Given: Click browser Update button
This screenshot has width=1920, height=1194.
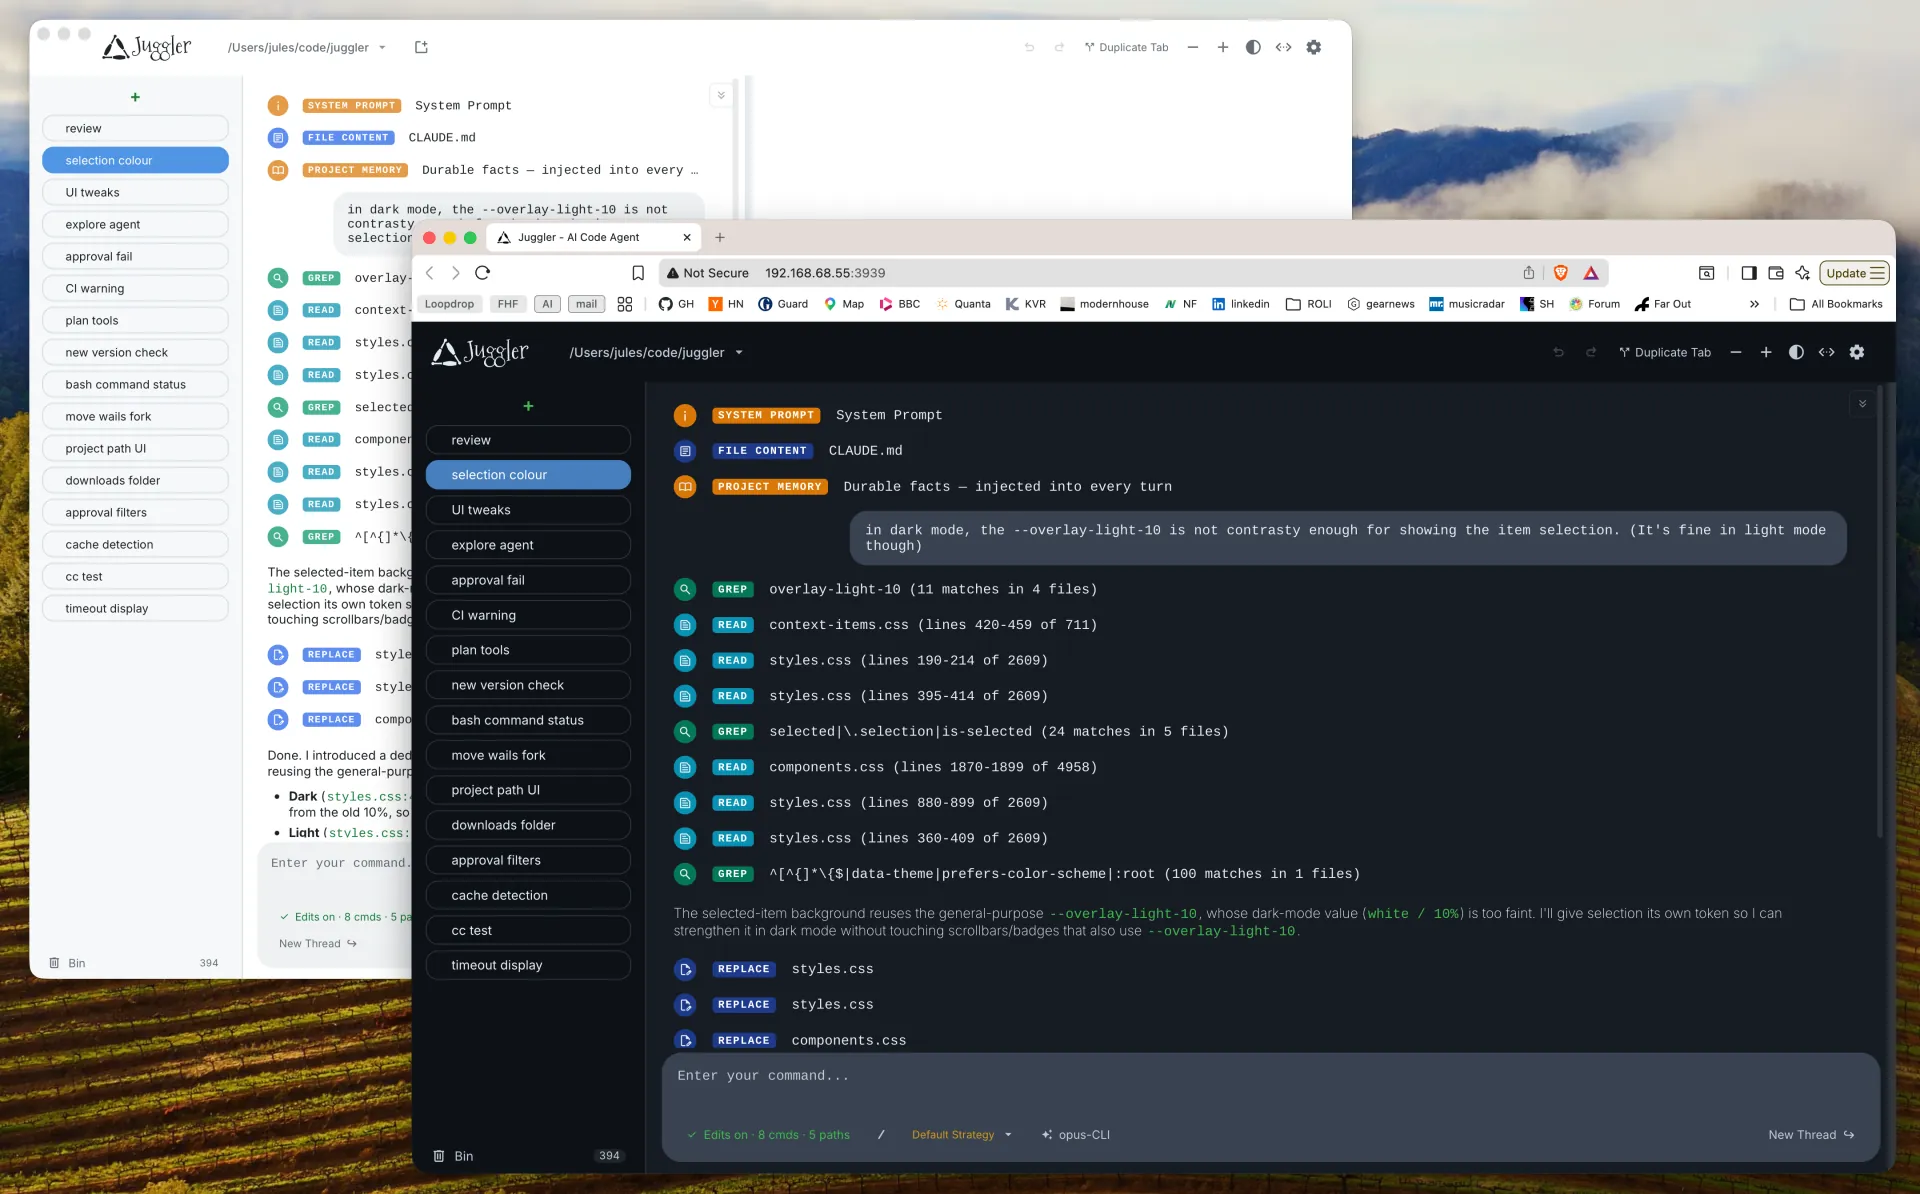Looking at the screenshot, I should point(1854,273).
